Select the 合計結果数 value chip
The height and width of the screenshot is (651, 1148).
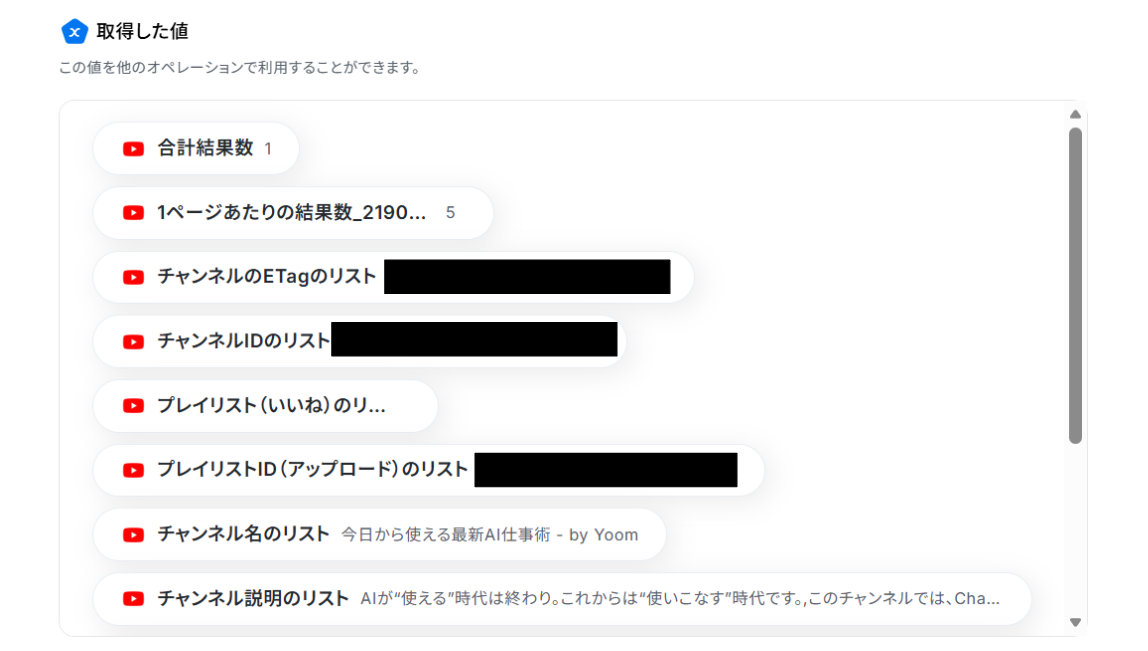(x=196, y=149)
